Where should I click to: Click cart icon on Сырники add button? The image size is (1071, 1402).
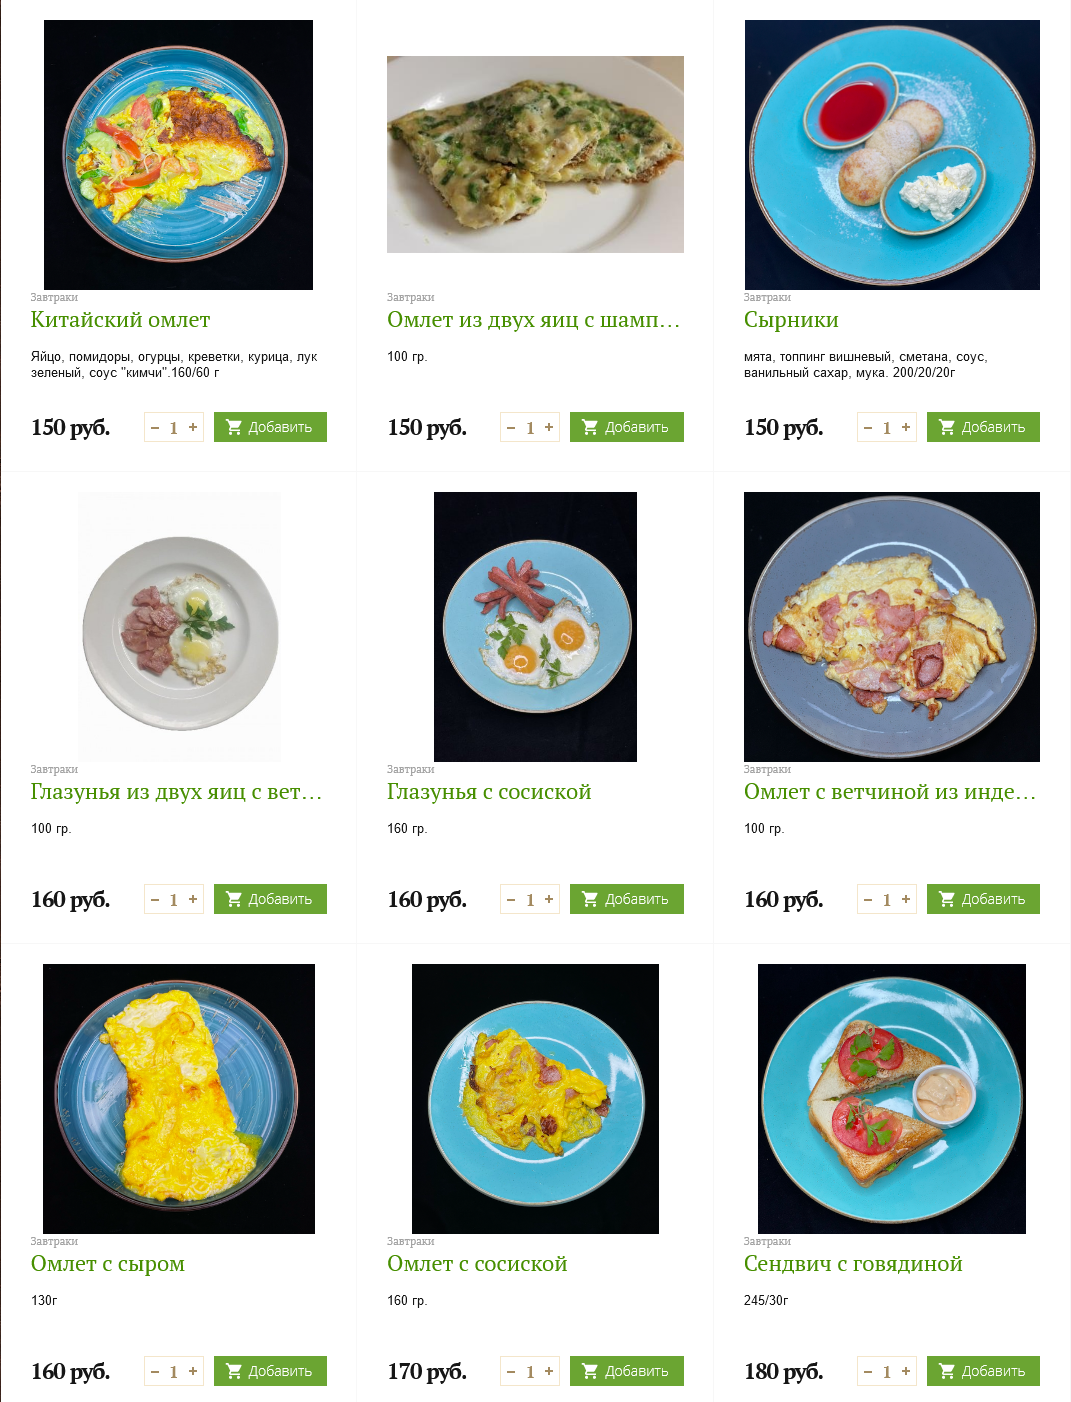point(947,427)
